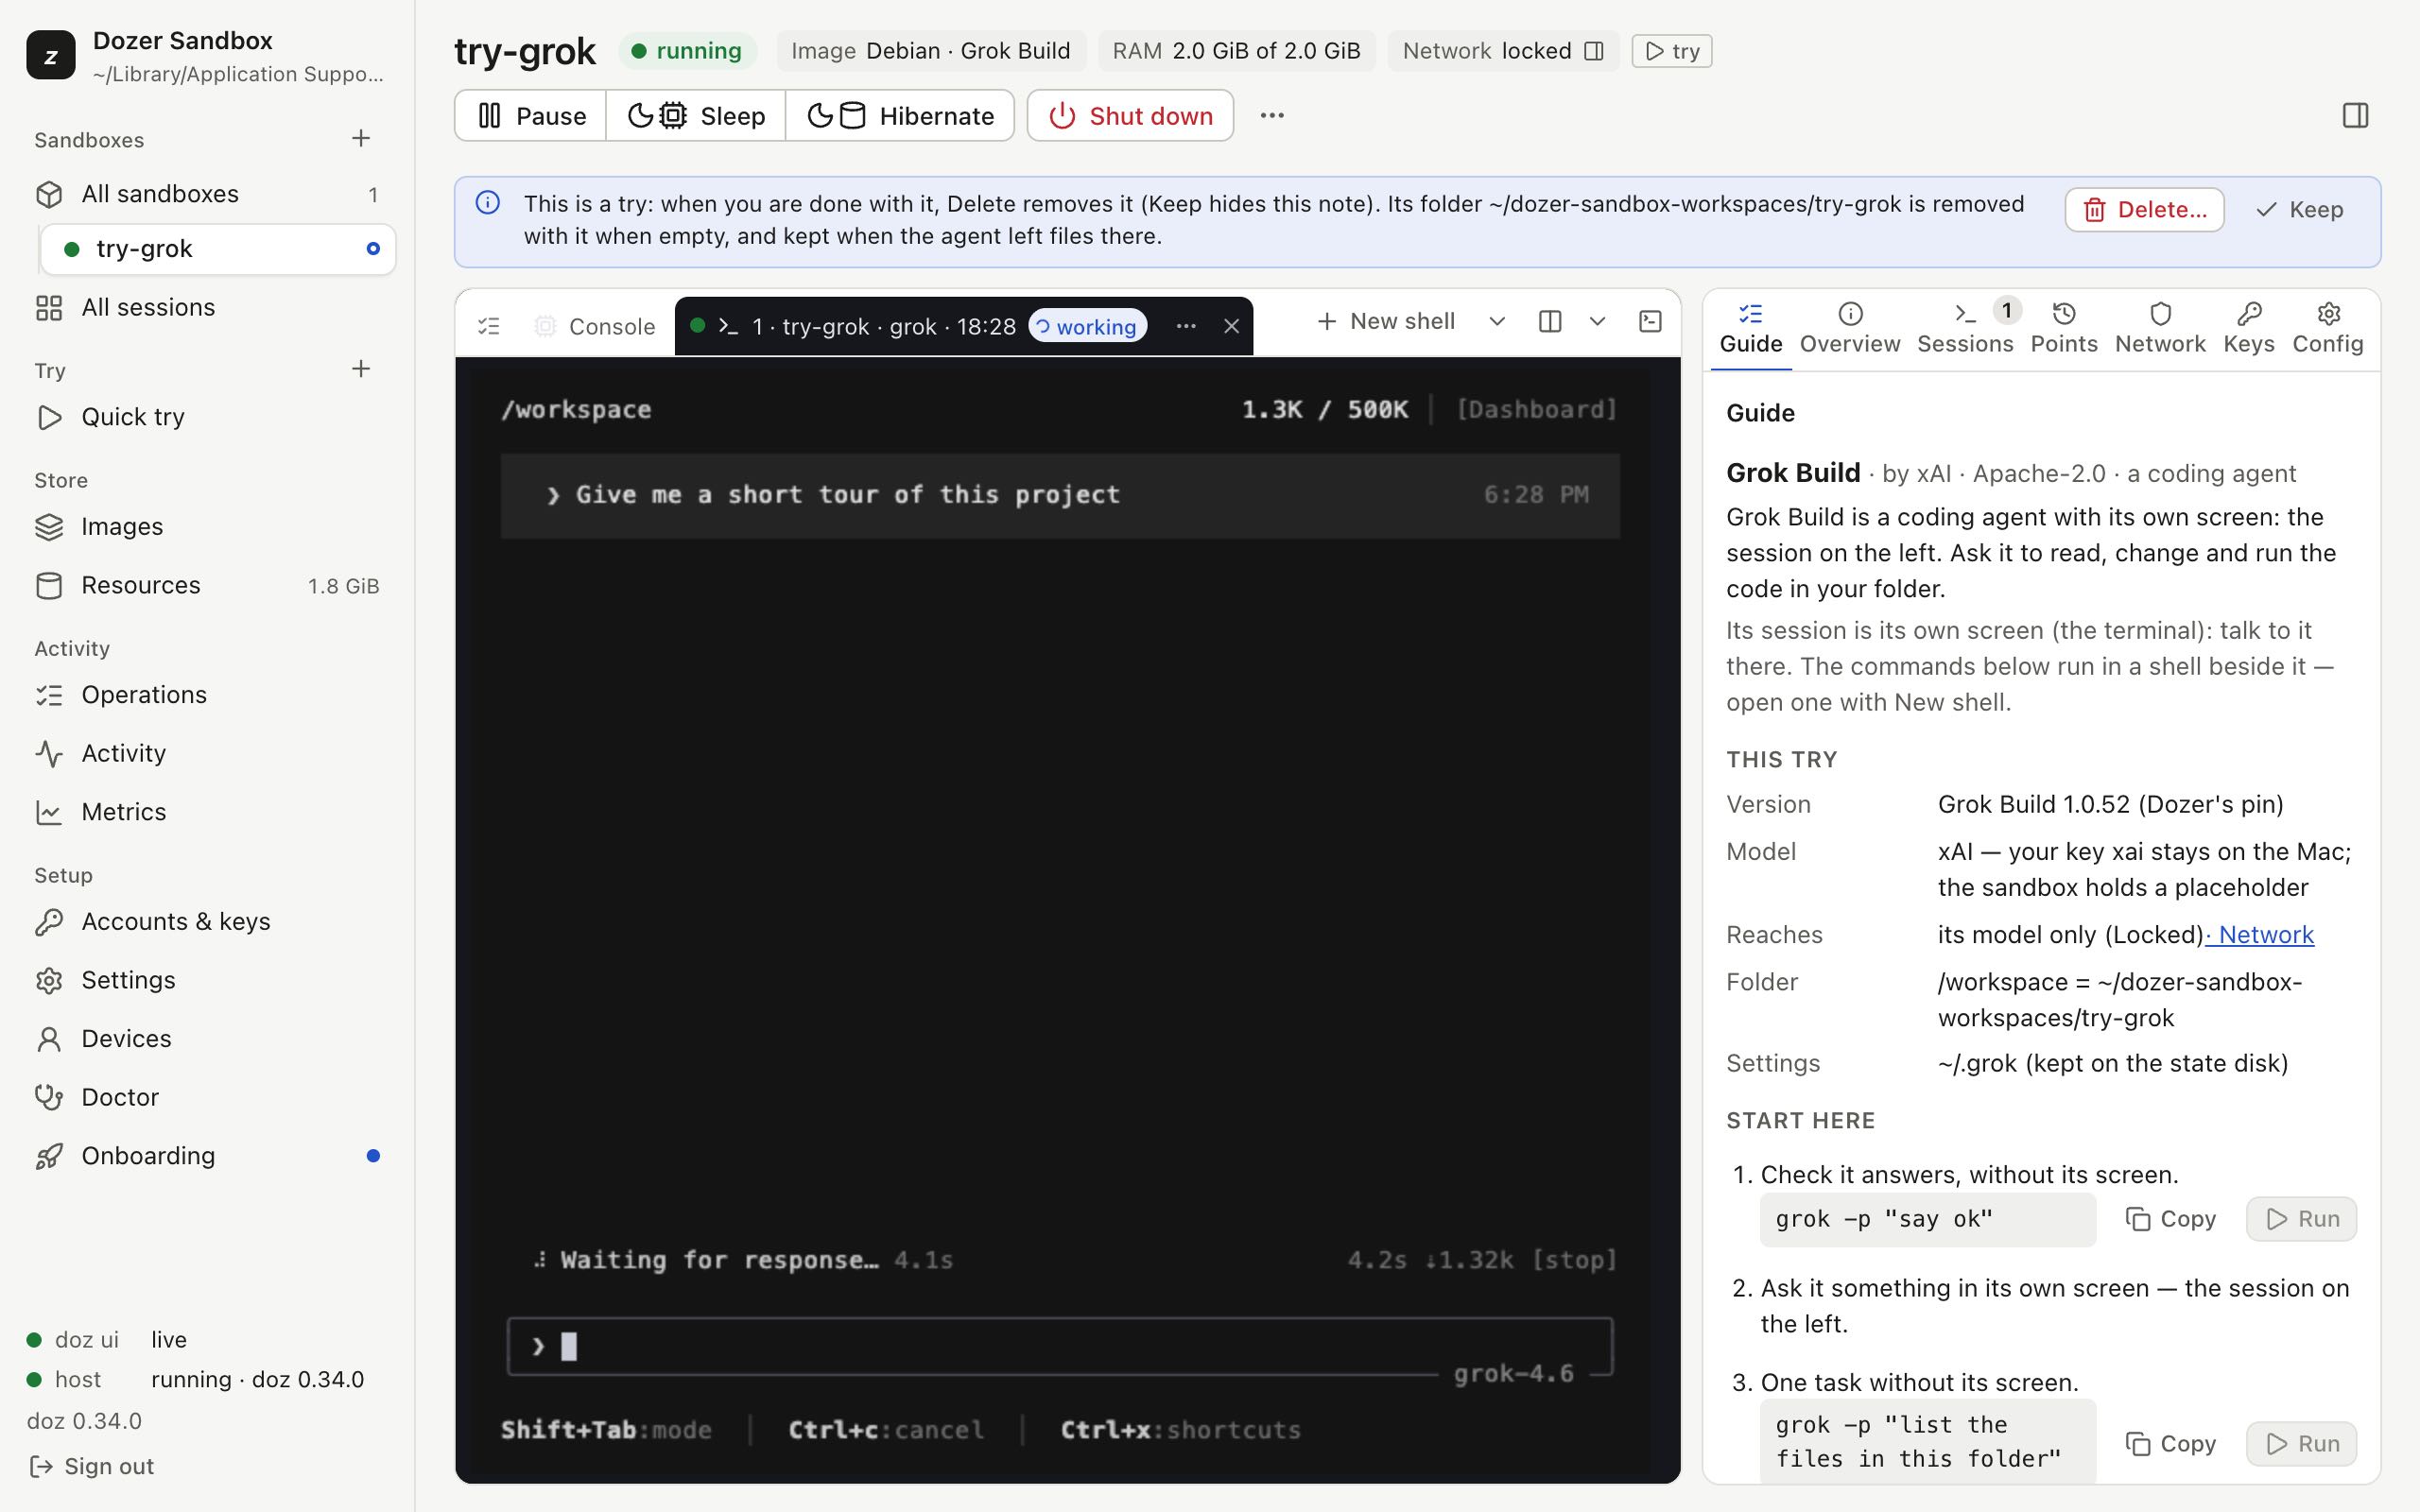Copy the "list the files in this folder" command
Screen dimensions: 2420x1512
pyautogui.click(x=2170, y=1444)
